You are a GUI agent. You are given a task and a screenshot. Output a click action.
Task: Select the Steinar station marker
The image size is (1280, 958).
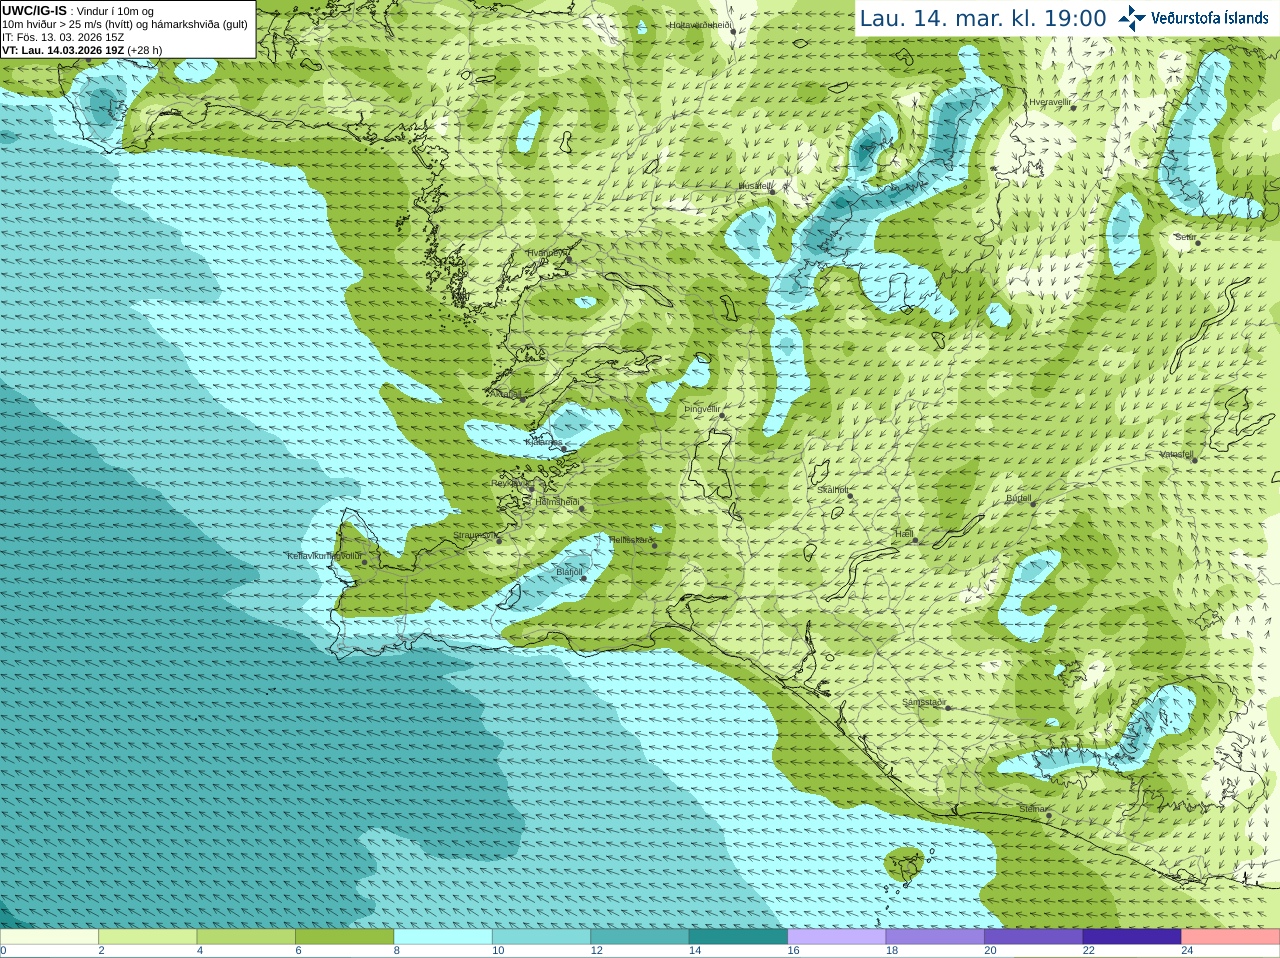tap(1049, 816)
